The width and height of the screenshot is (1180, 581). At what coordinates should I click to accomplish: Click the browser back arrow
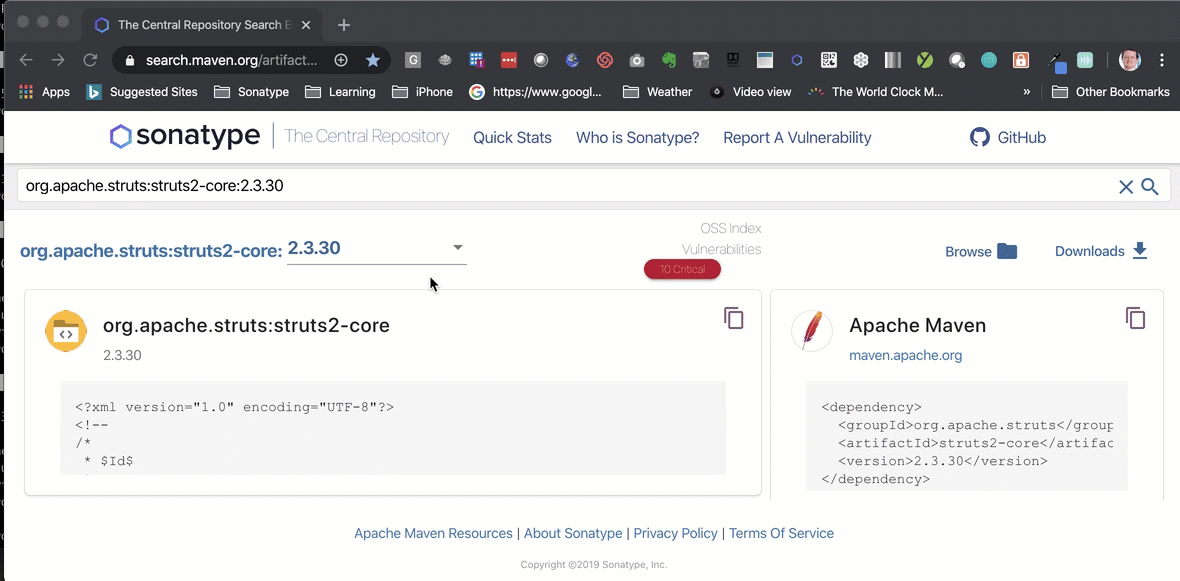click(x=26, y=60)
